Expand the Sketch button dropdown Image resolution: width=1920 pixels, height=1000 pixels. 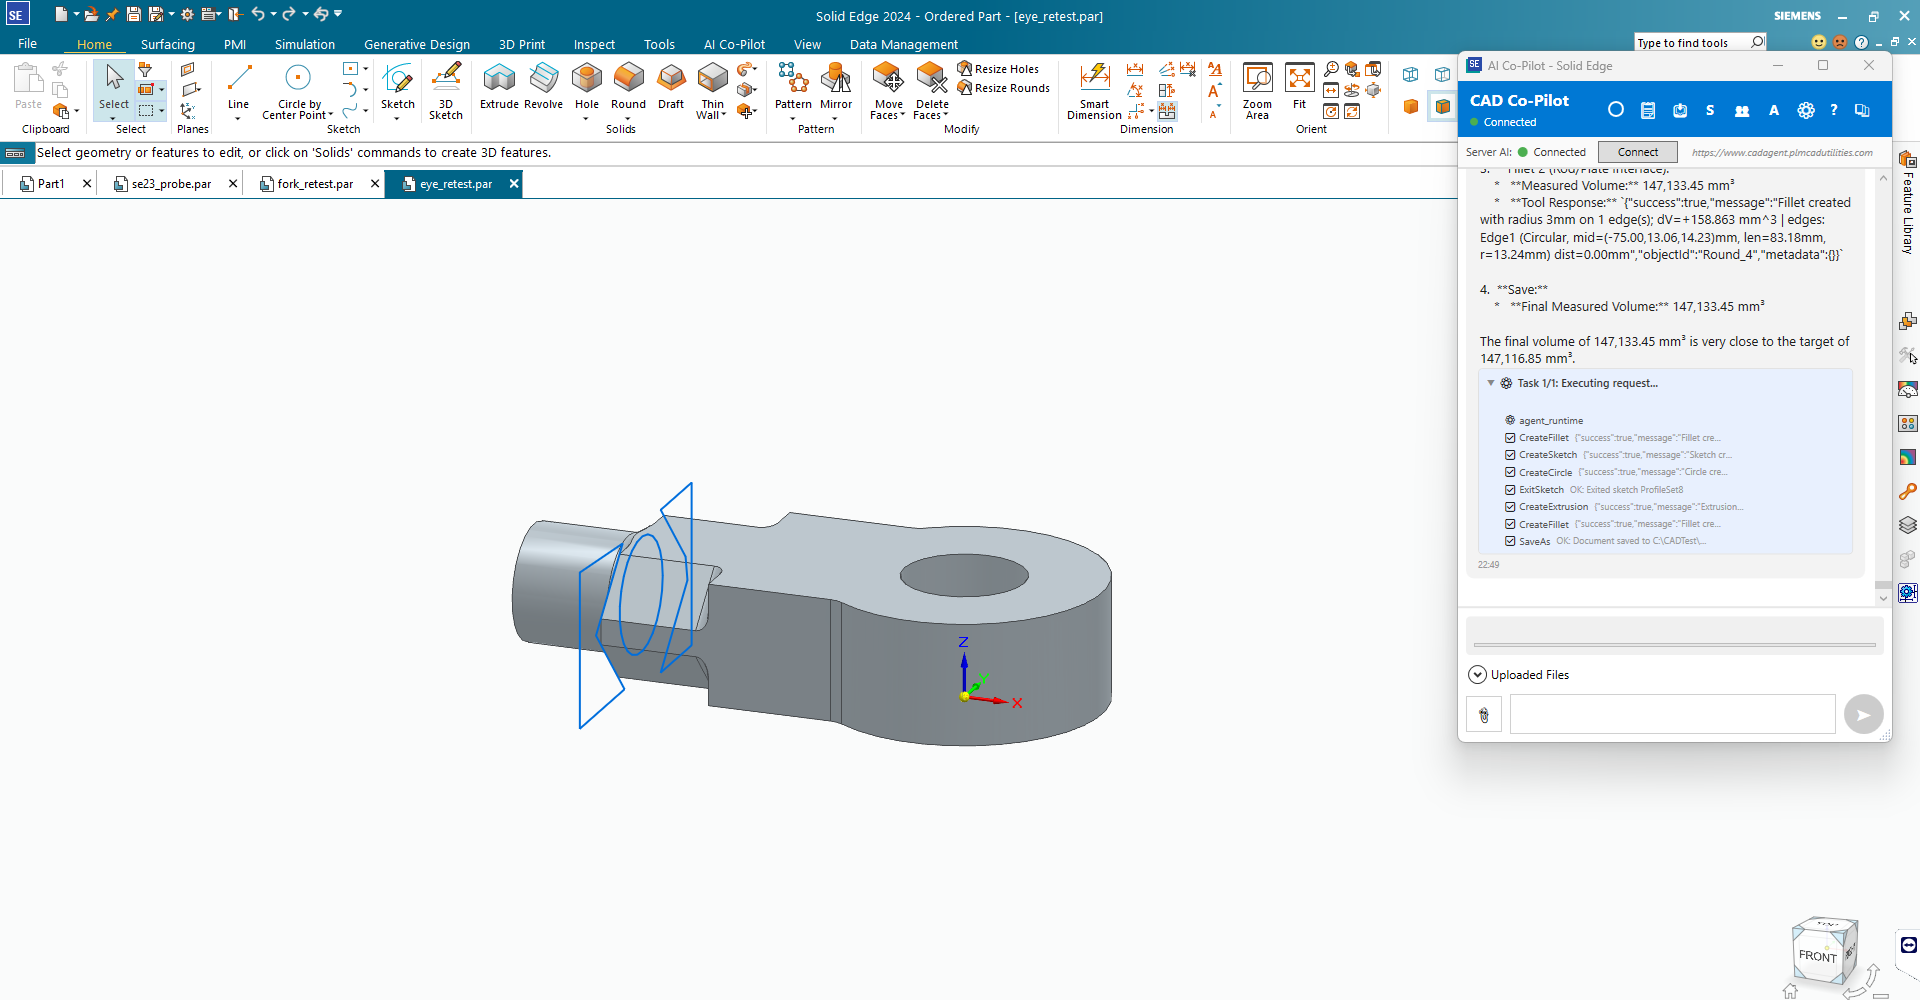click(397, 118)
